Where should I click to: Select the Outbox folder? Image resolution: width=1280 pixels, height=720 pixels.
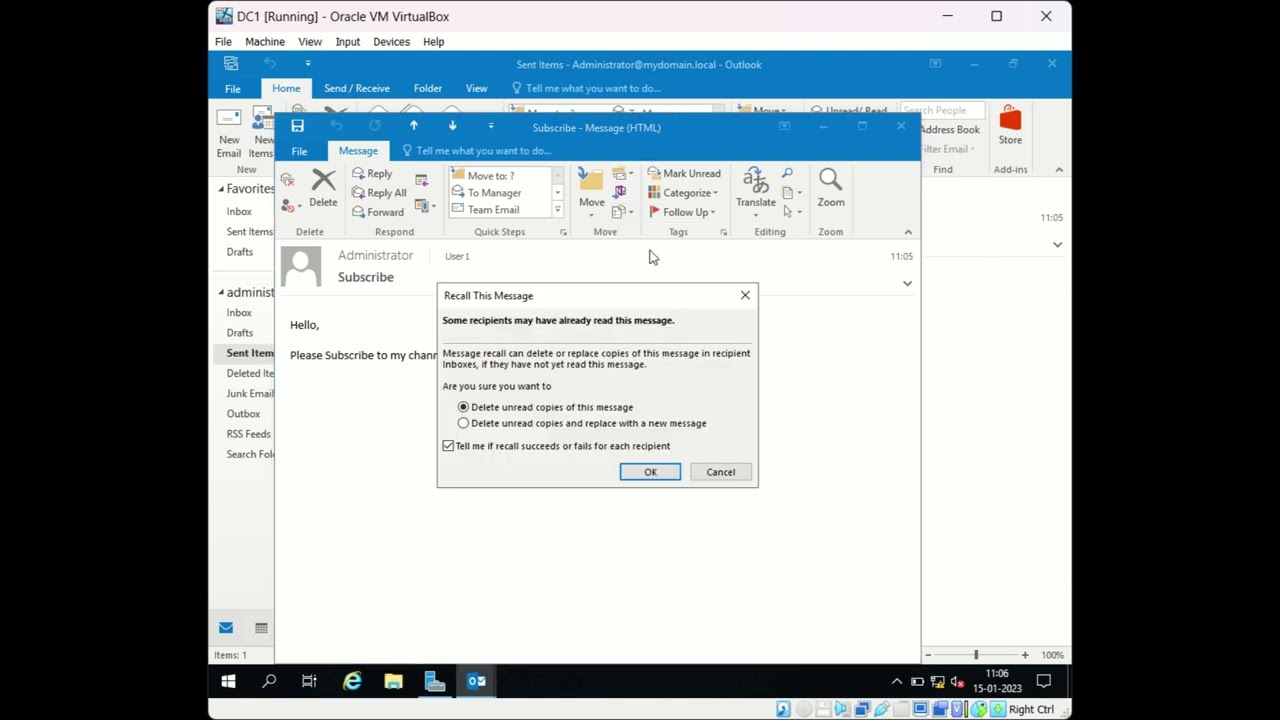click(243, 414)
